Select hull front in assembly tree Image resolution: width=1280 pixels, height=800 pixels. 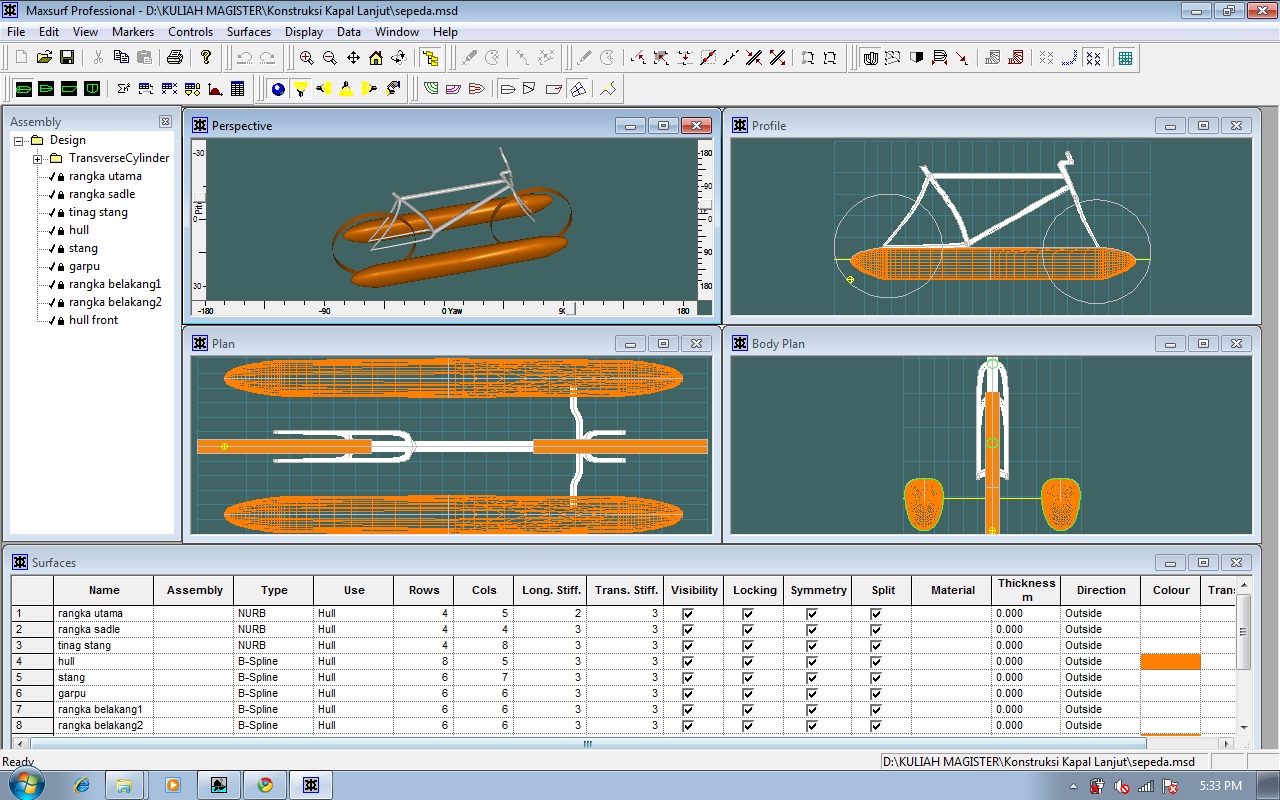tap(93, 320)
